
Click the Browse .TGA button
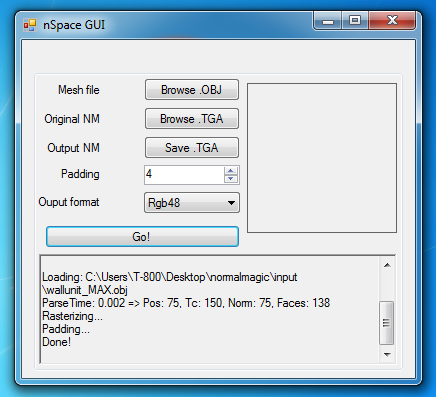pyautogui.click(x=192, y=119)
